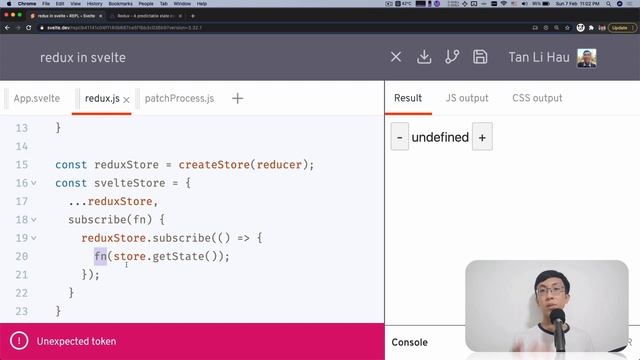This screenshot has width=640, height=360.
Task: Open Tan Li Hau profile avatar
Action: (587, 58)
